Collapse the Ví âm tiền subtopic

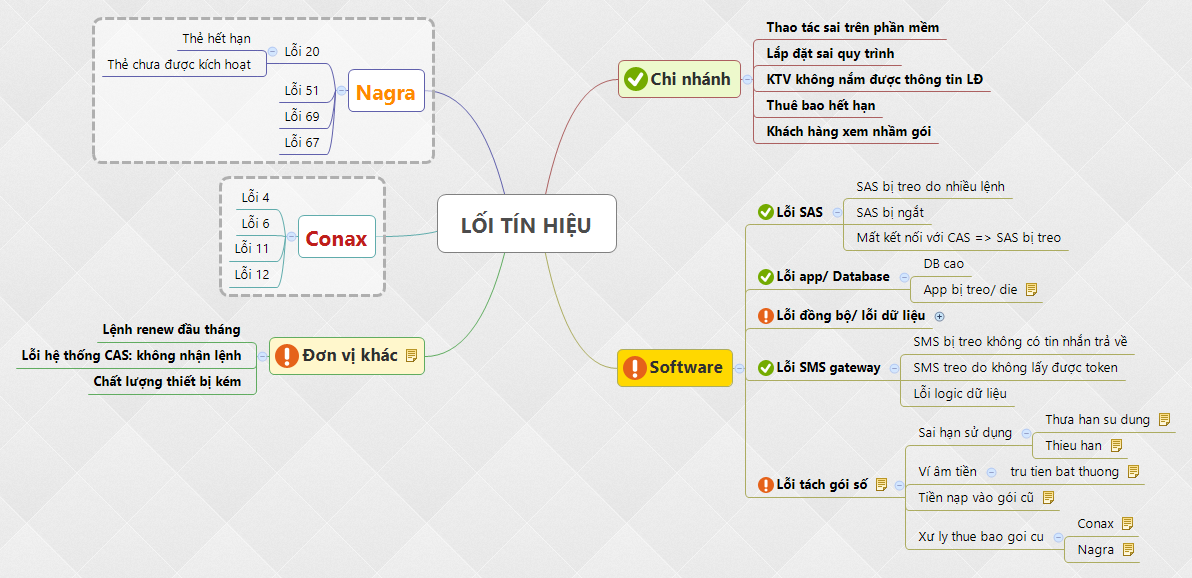pyautogui.click(x=990, y=472)
